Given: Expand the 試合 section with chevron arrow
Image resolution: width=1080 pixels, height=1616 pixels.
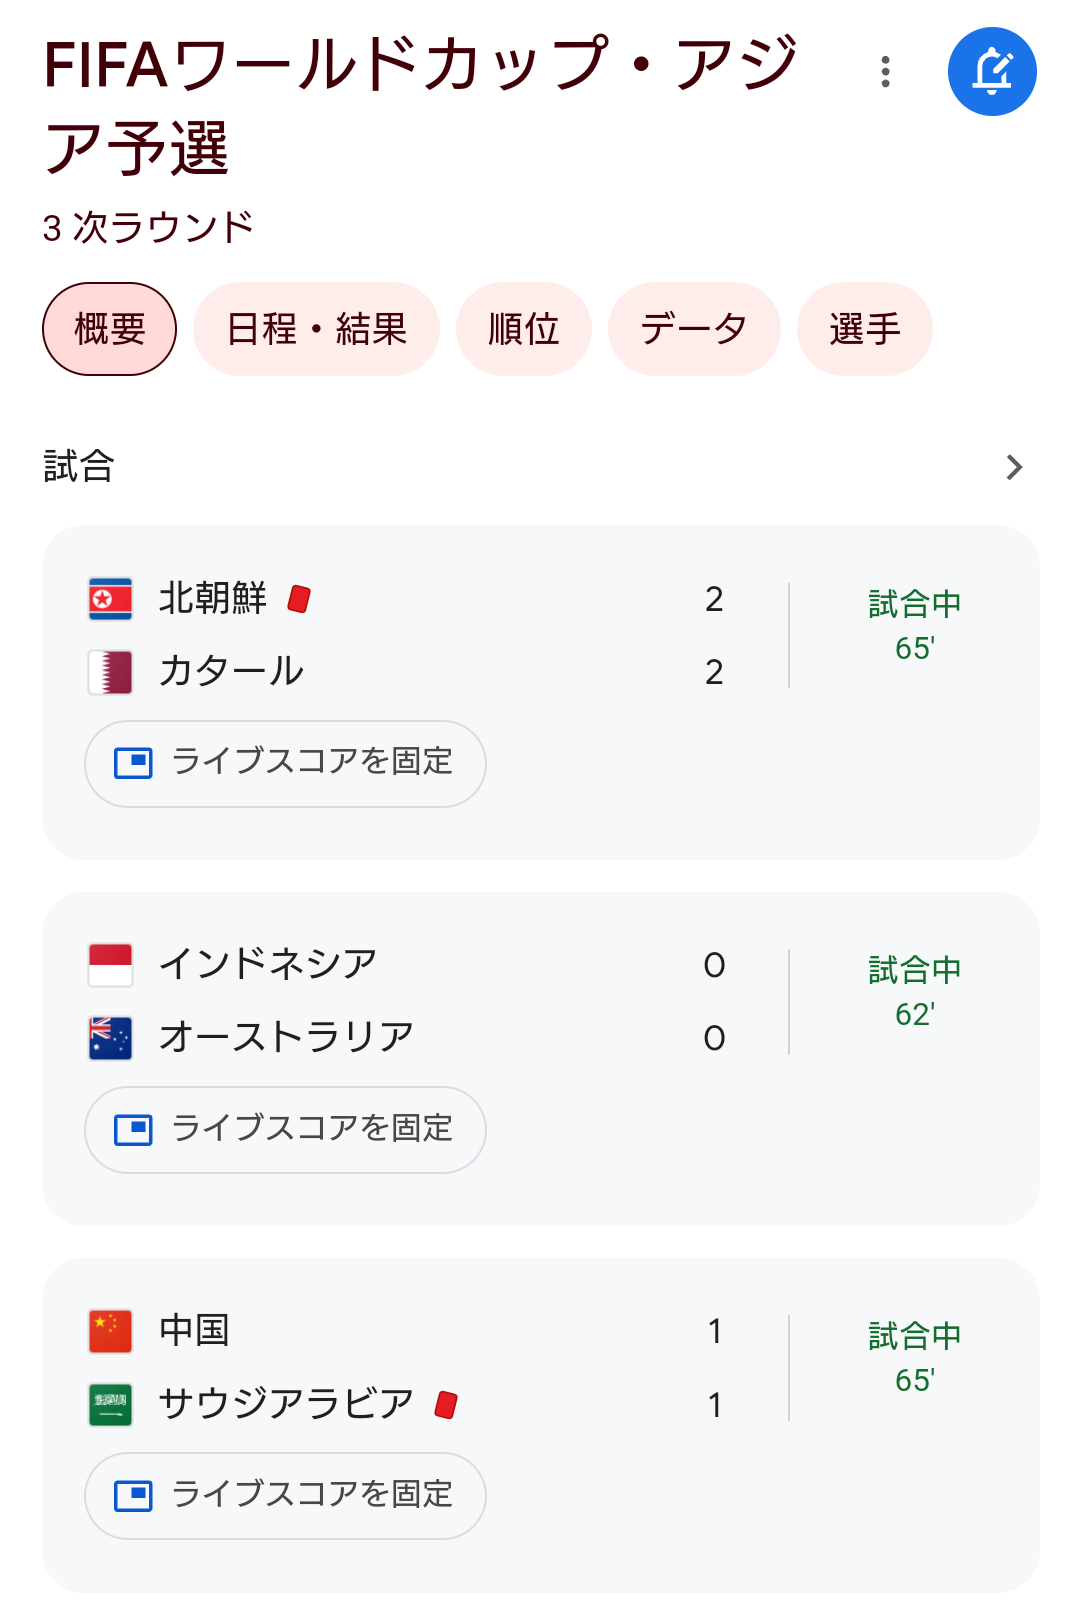Looking at the screenshot, I should [1014, 467].
